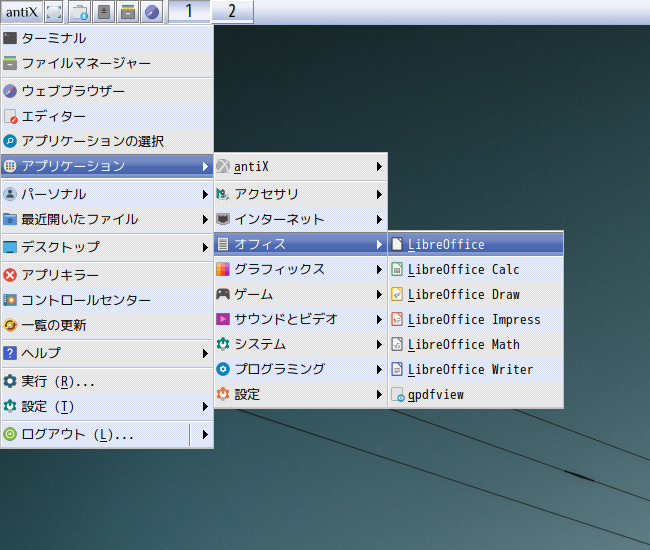
Task: Click the show desktop icon in taskbar
Action: point(54,12)
